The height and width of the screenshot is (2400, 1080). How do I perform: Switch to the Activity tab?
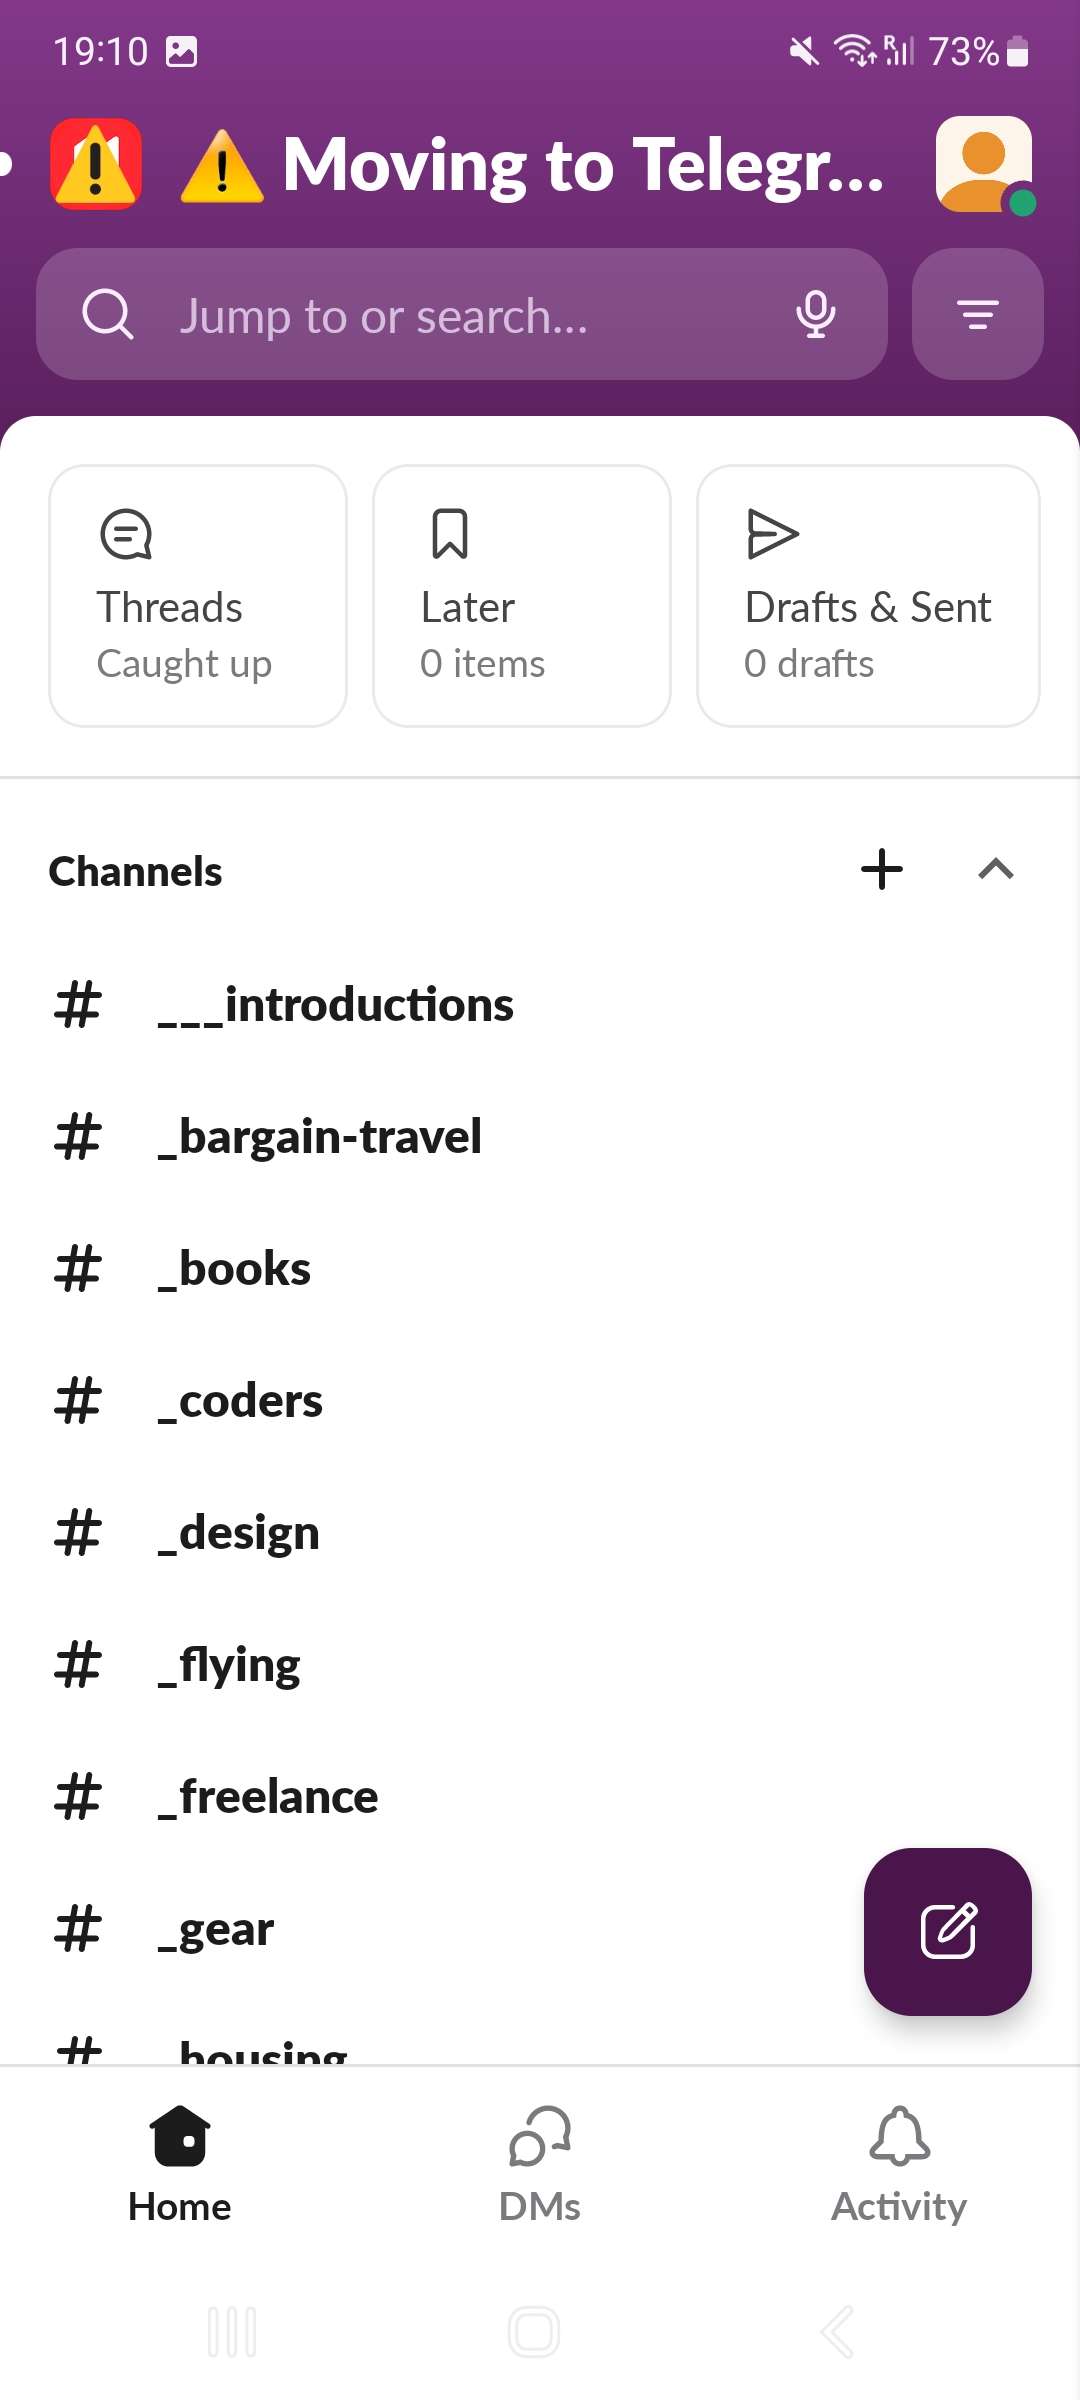coord(899,2165)
